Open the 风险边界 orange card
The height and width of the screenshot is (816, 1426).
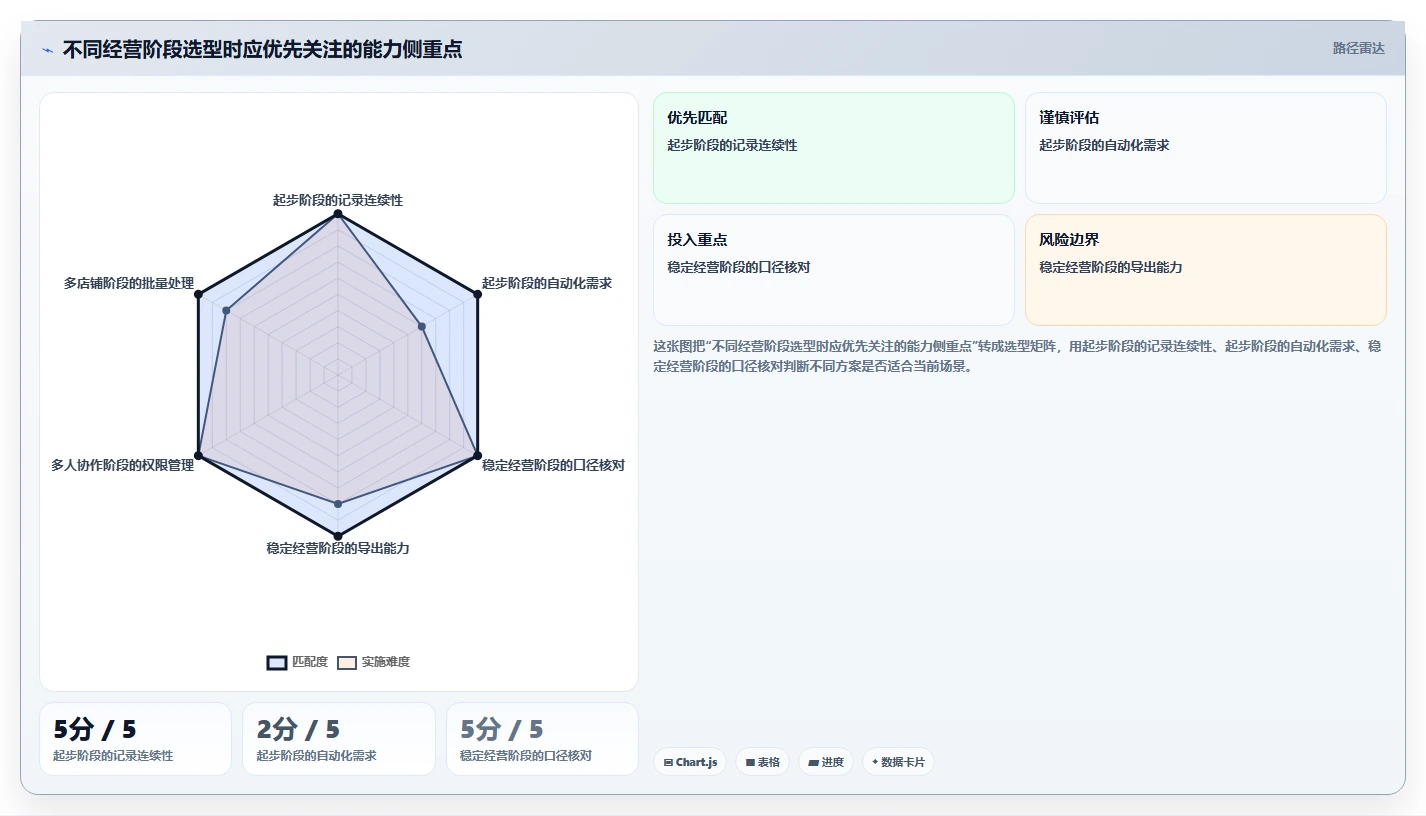pyautogui.click(x=1205, y=270)
